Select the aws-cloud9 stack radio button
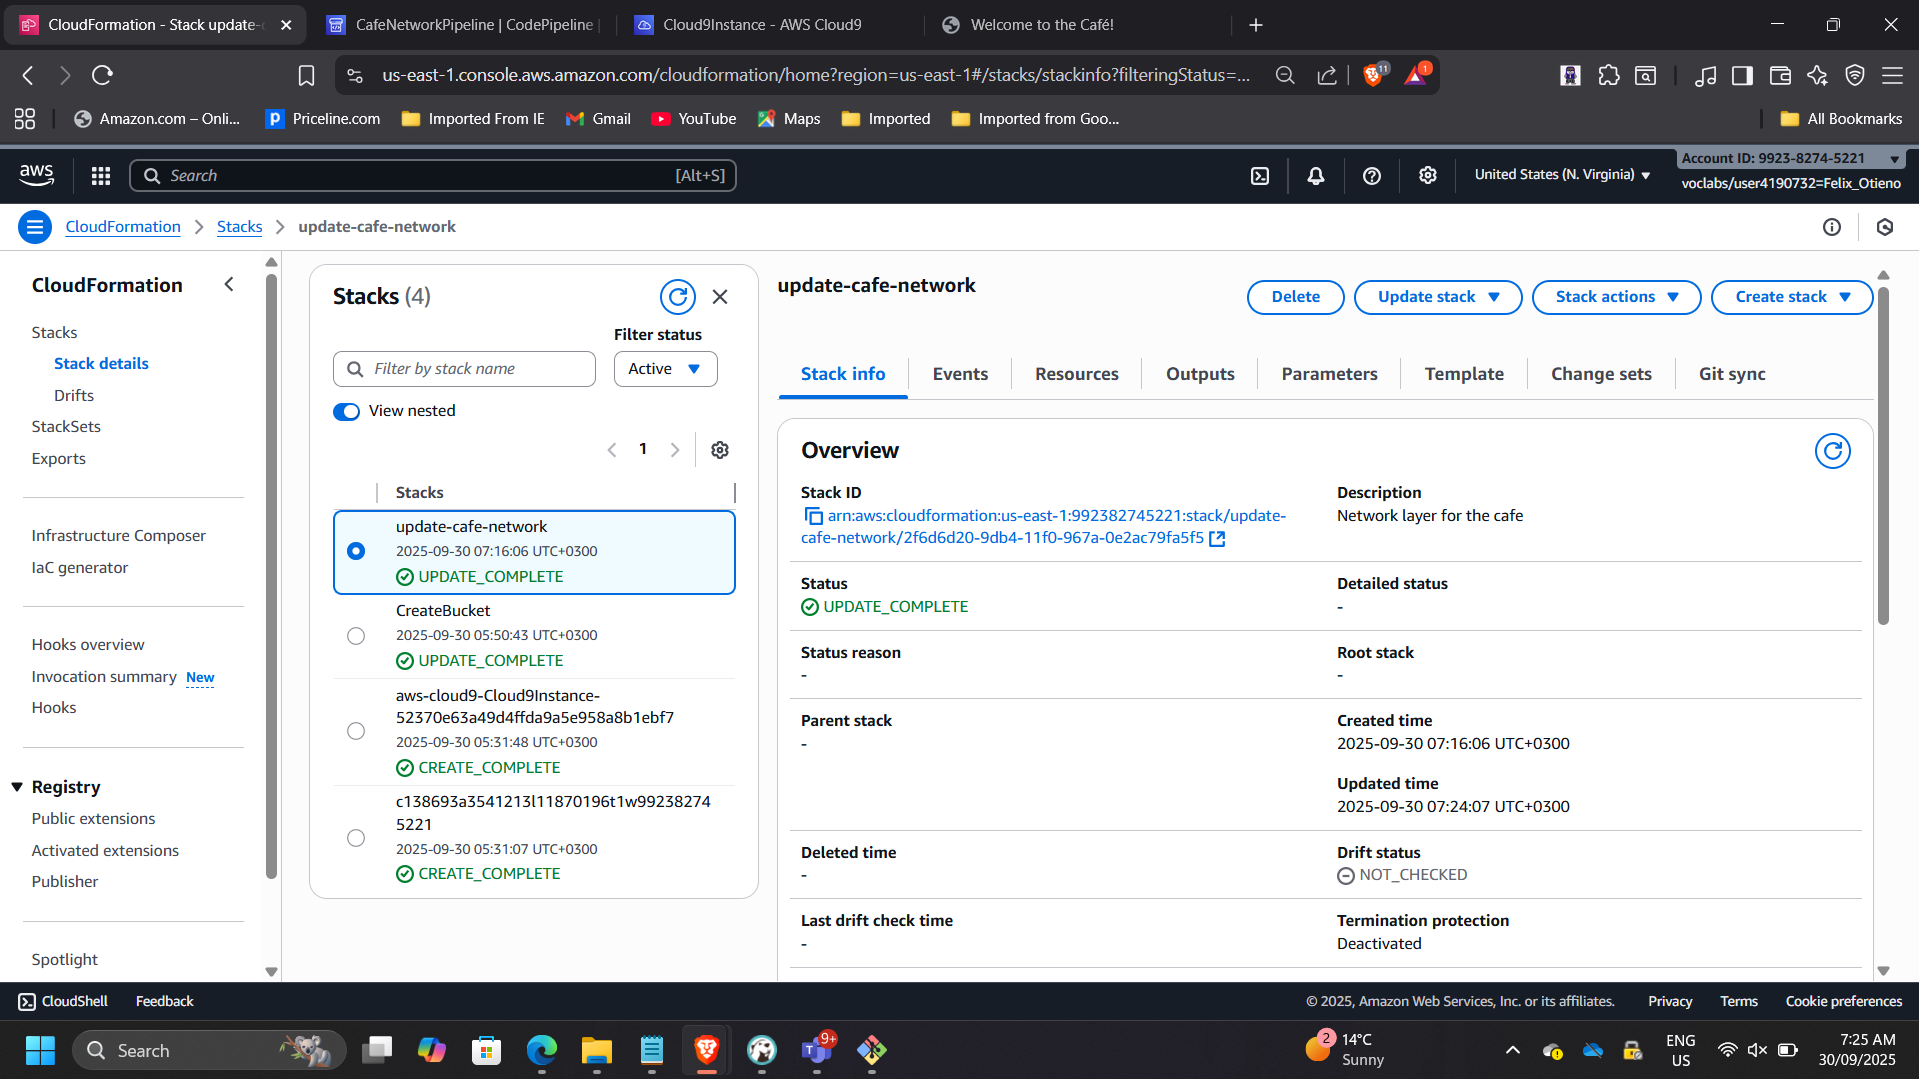Viewport: 1919px width, 1079px height. [x=356, y=731]
